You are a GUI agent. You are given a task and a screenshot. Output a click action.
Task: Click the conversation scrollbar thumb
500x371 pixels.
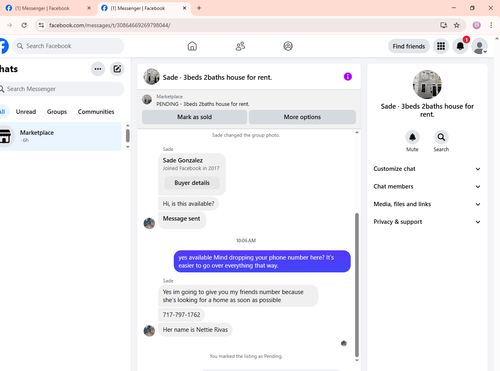coord(357,285)
